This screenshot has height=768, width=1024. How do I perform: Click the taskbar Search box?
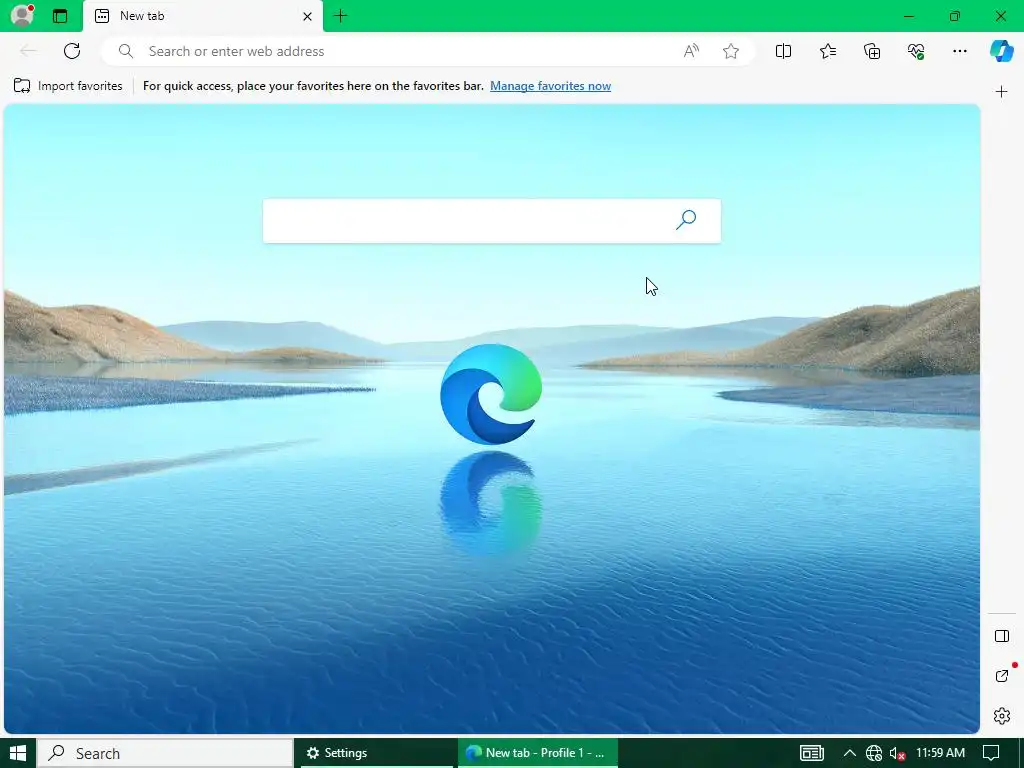(x=165, y=753)
